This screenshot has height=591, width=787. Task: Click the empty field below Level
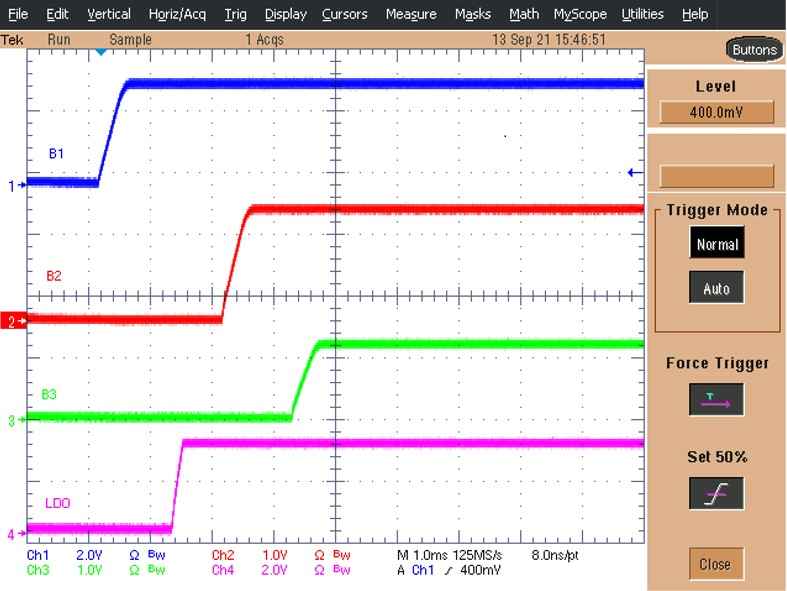pos(716,176)
